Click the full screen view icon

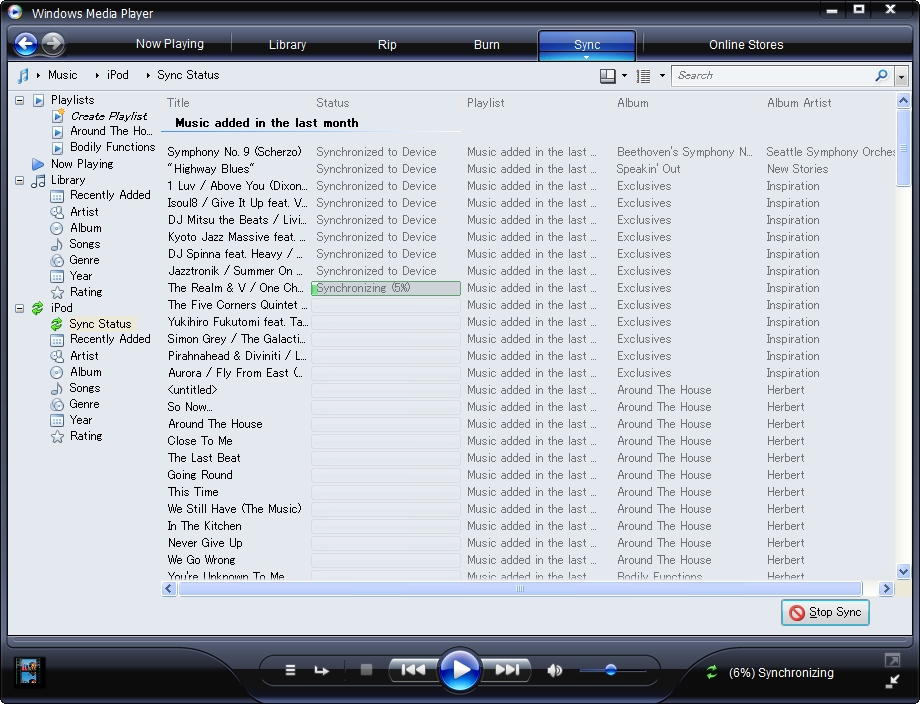[892, 661]
